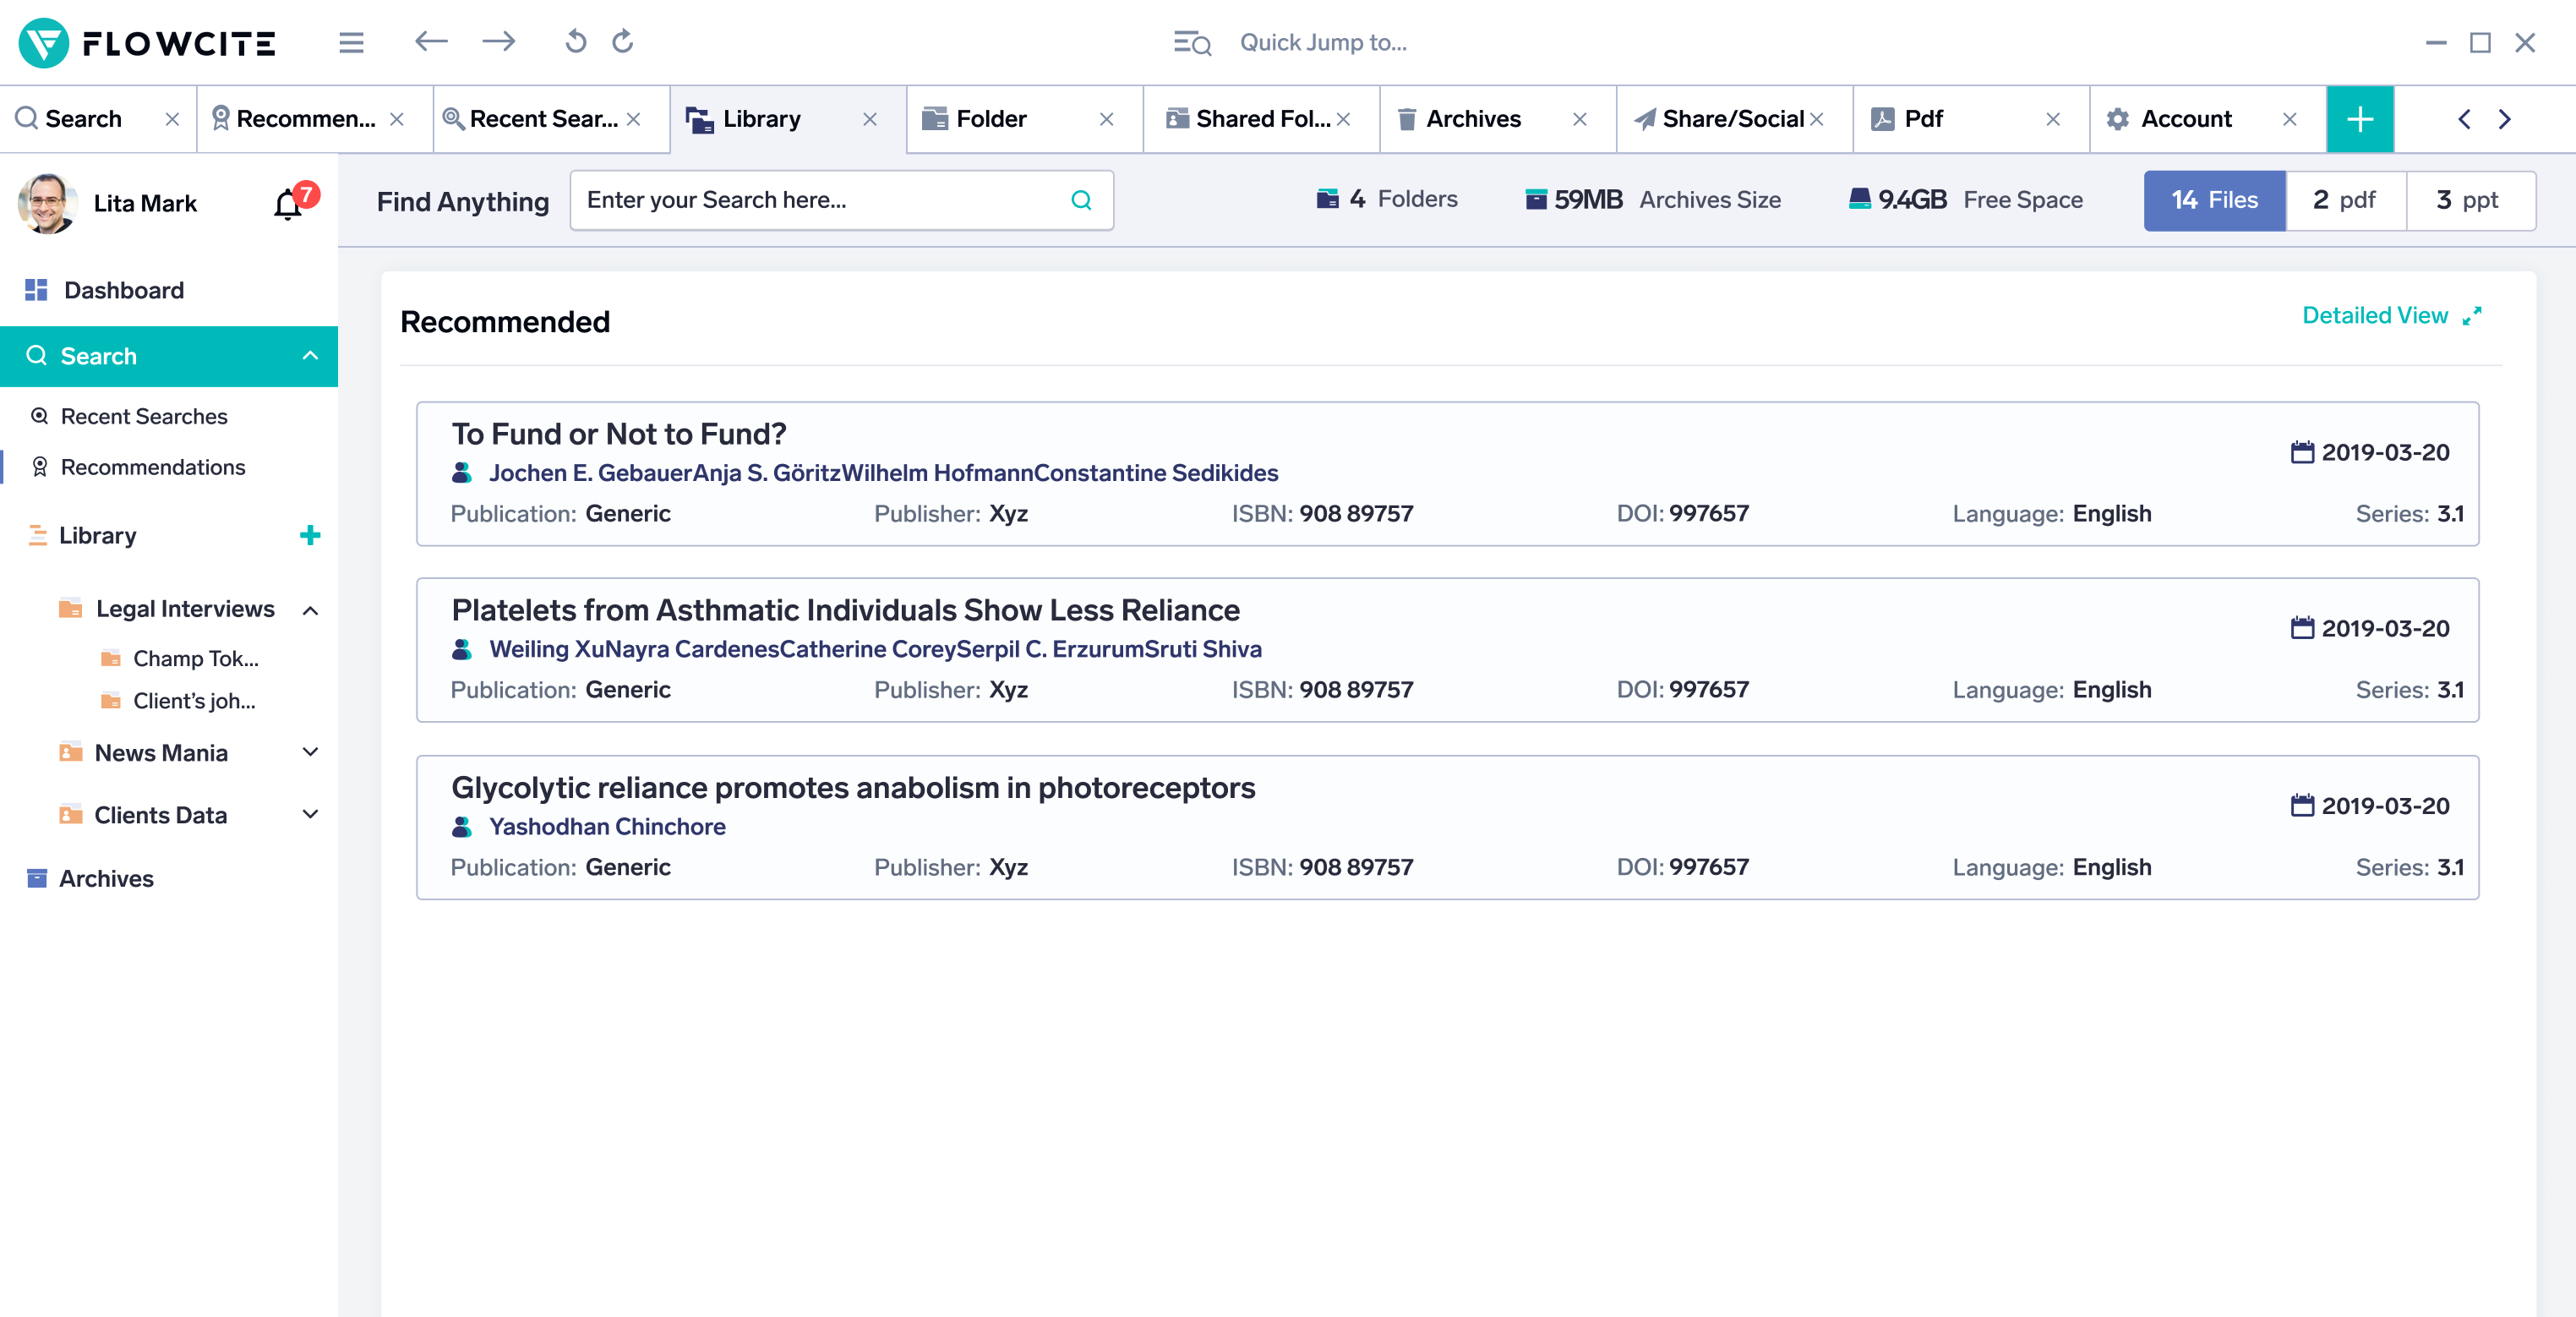The image size is (2576, 1317).
Task: Click the Quick Jump search icon
Action: point(1192,43)
